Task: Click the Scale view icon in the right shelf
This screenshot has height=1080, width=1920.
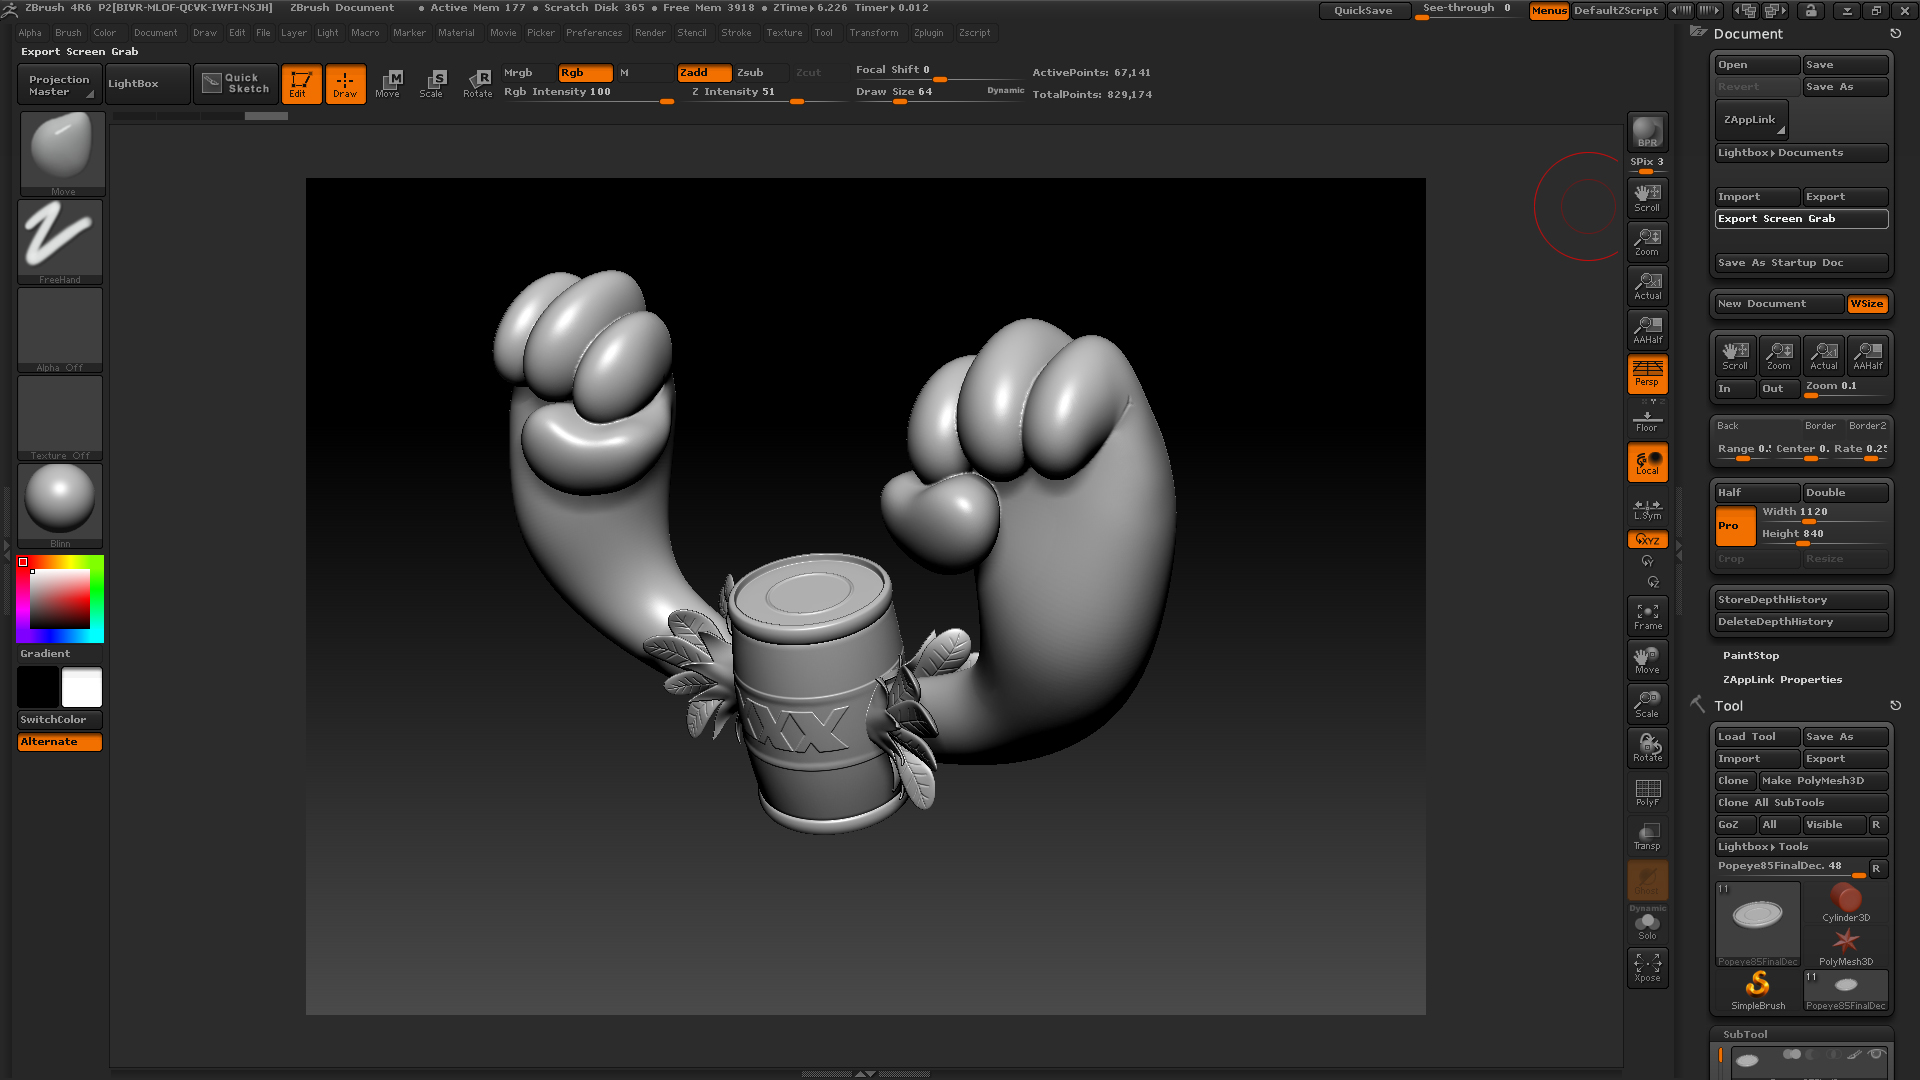Action: tap(1647, 704)
